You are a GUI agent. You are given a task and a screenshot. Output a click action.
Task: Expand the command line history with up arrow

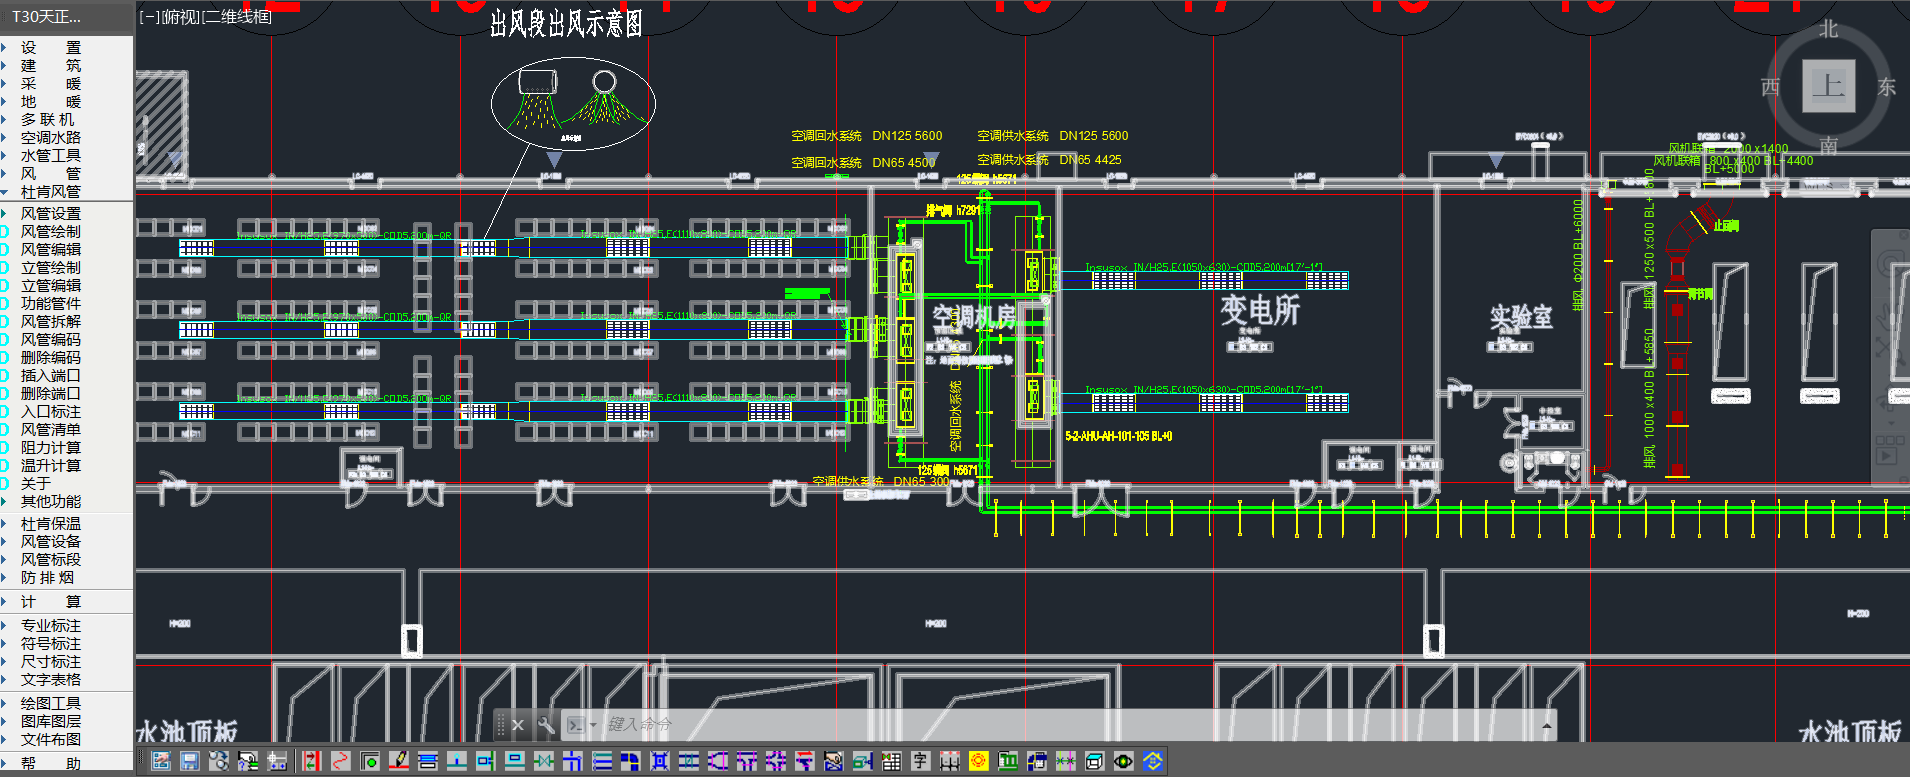[1547, 725]
